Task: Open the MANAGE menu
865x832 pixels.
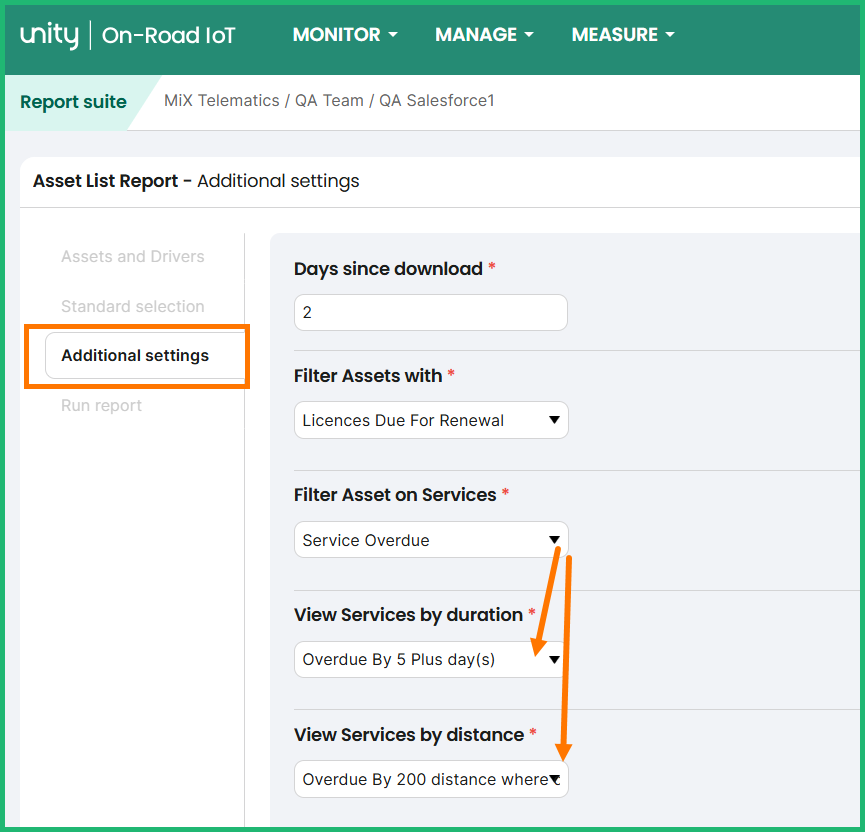Action: click(484, 35)
